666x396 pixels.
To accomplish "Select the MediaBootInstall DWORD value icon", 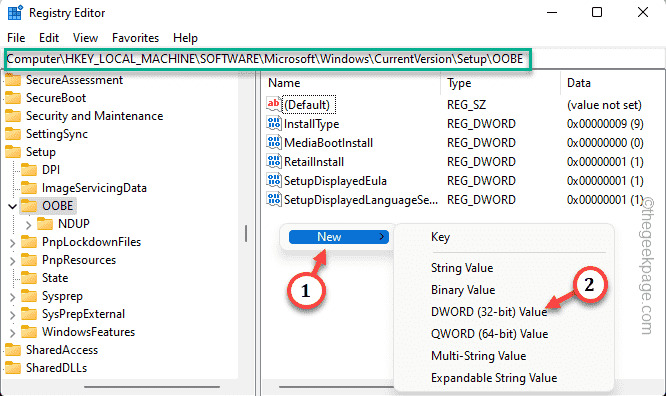I will 274,142.
